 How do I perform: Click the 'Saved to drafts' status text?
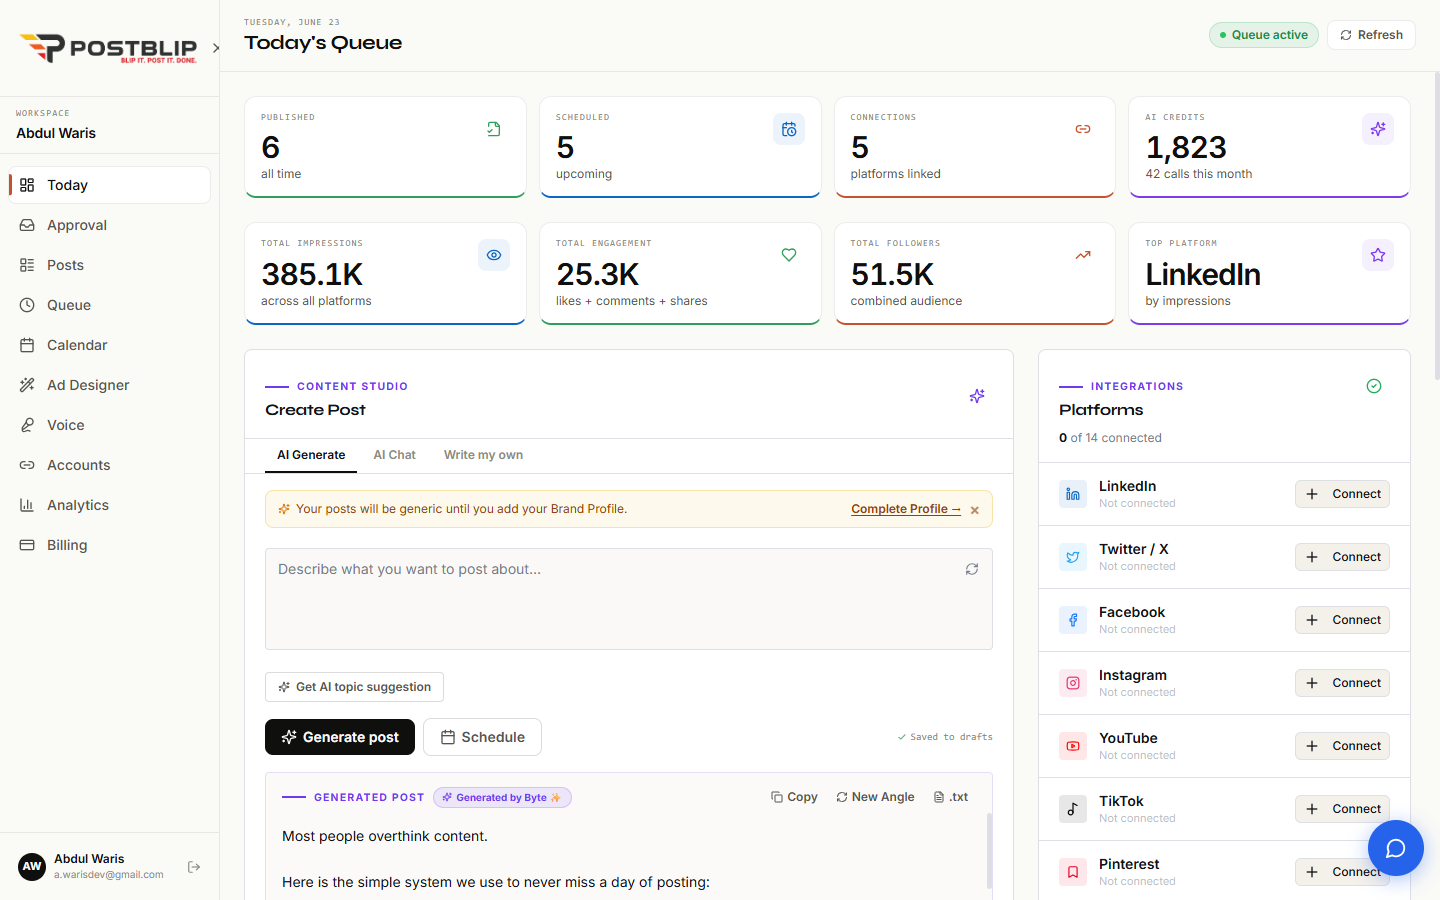(x=945, y=737)
